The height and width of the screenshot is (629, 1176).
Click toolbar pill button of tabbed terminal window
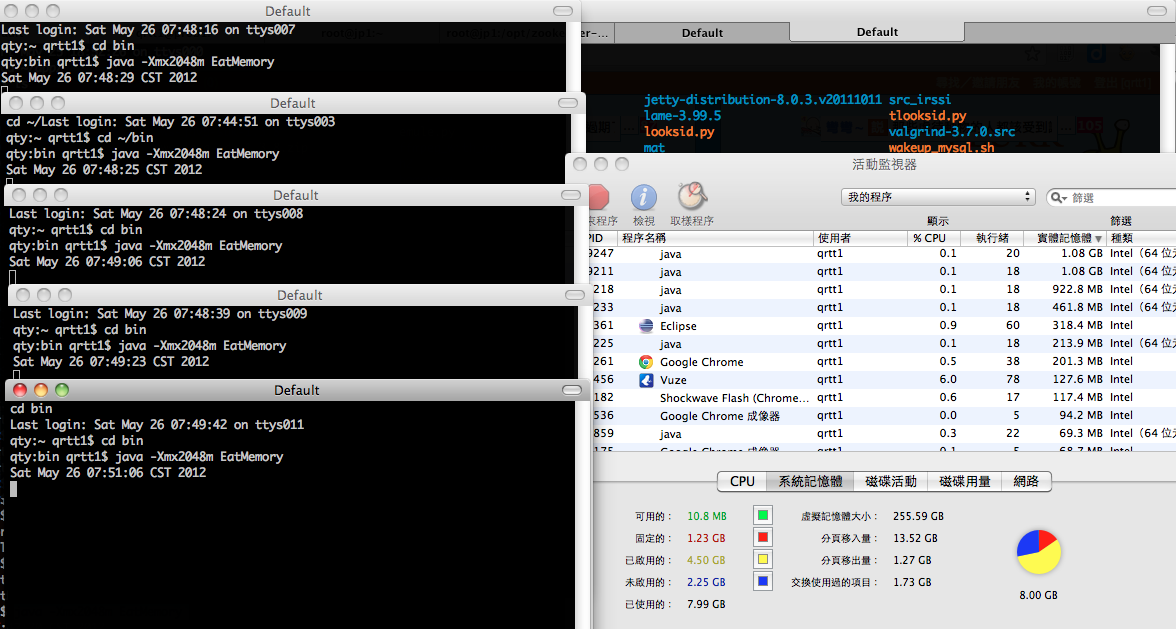1157,10
